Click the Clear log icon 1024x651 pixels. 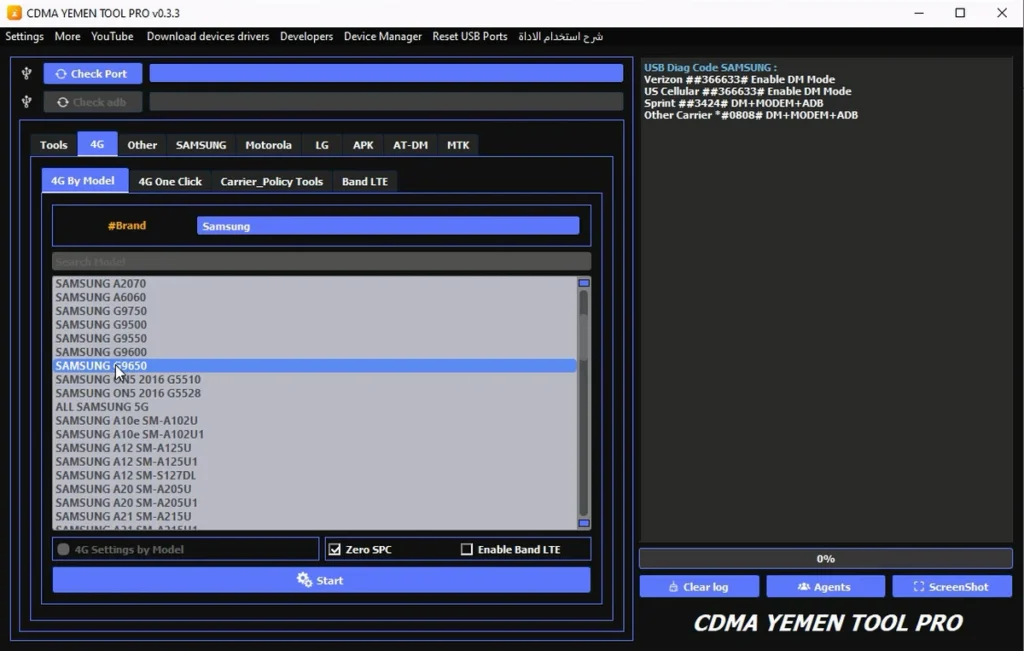click(x=673, y=587)
